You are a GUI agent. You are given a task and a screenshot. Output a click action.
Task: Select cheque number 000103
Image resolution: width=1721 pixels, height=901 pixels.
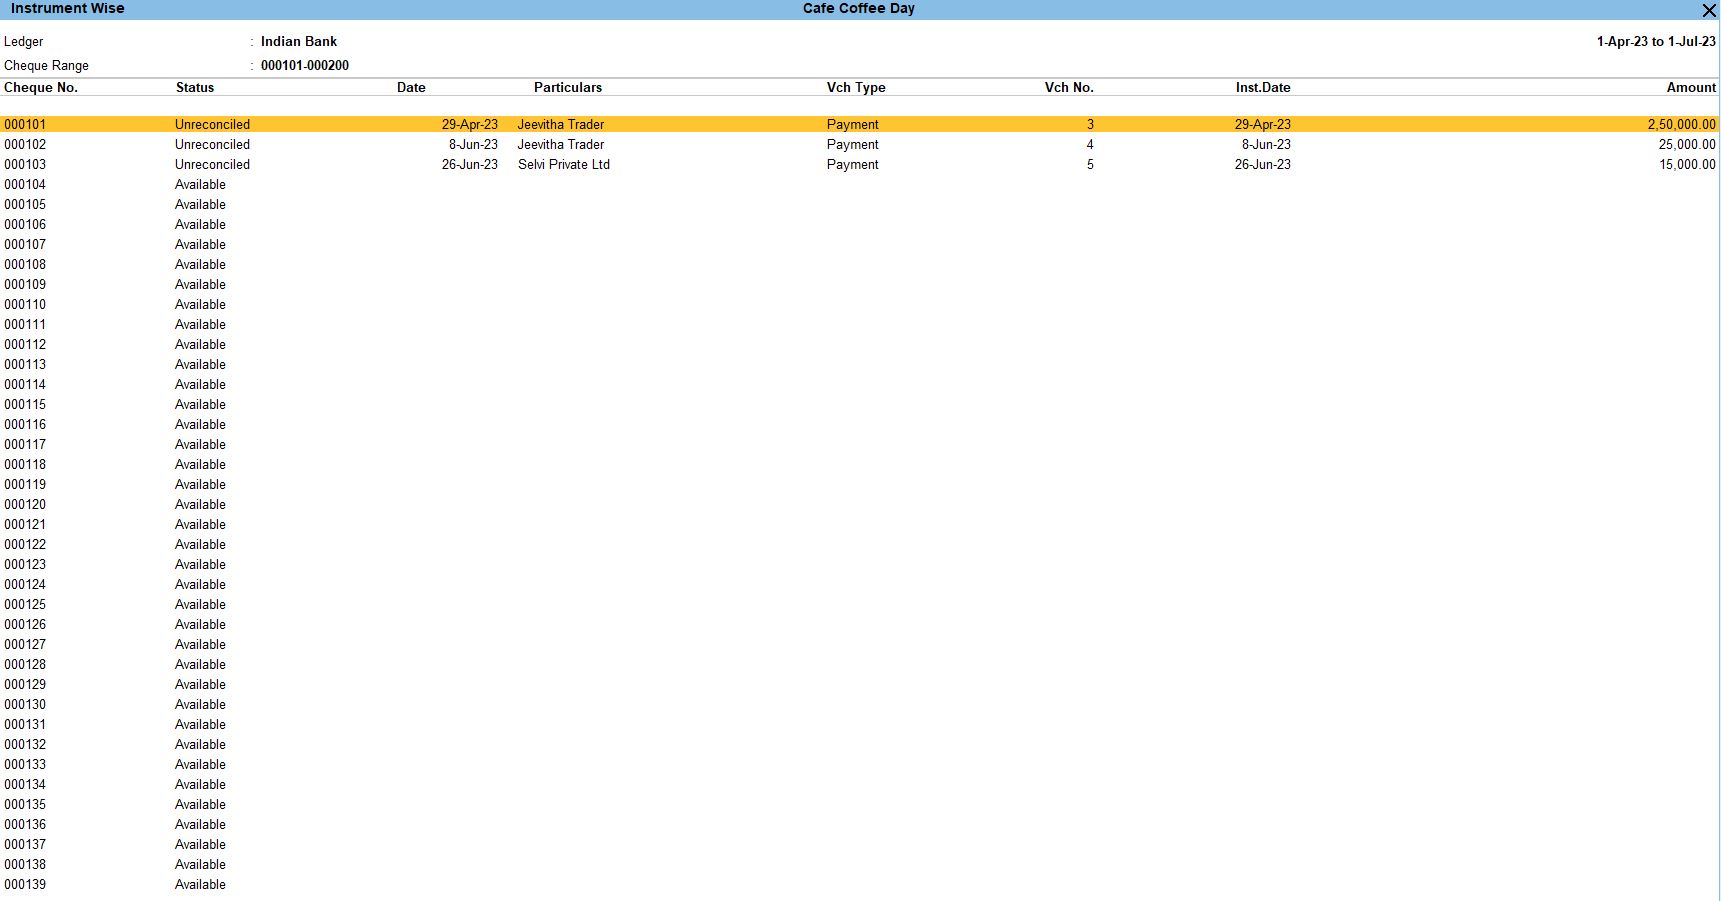25,164
